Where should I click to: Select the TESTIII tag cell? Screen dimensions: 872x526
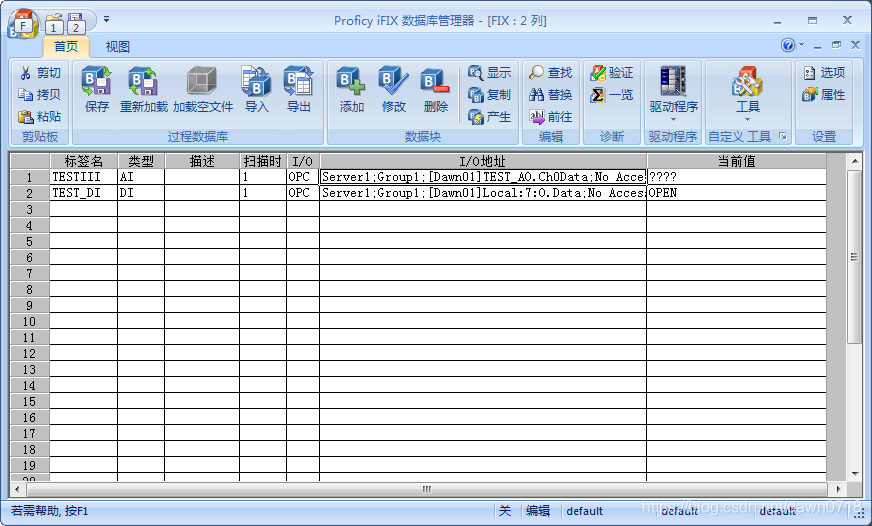point(83,177)
